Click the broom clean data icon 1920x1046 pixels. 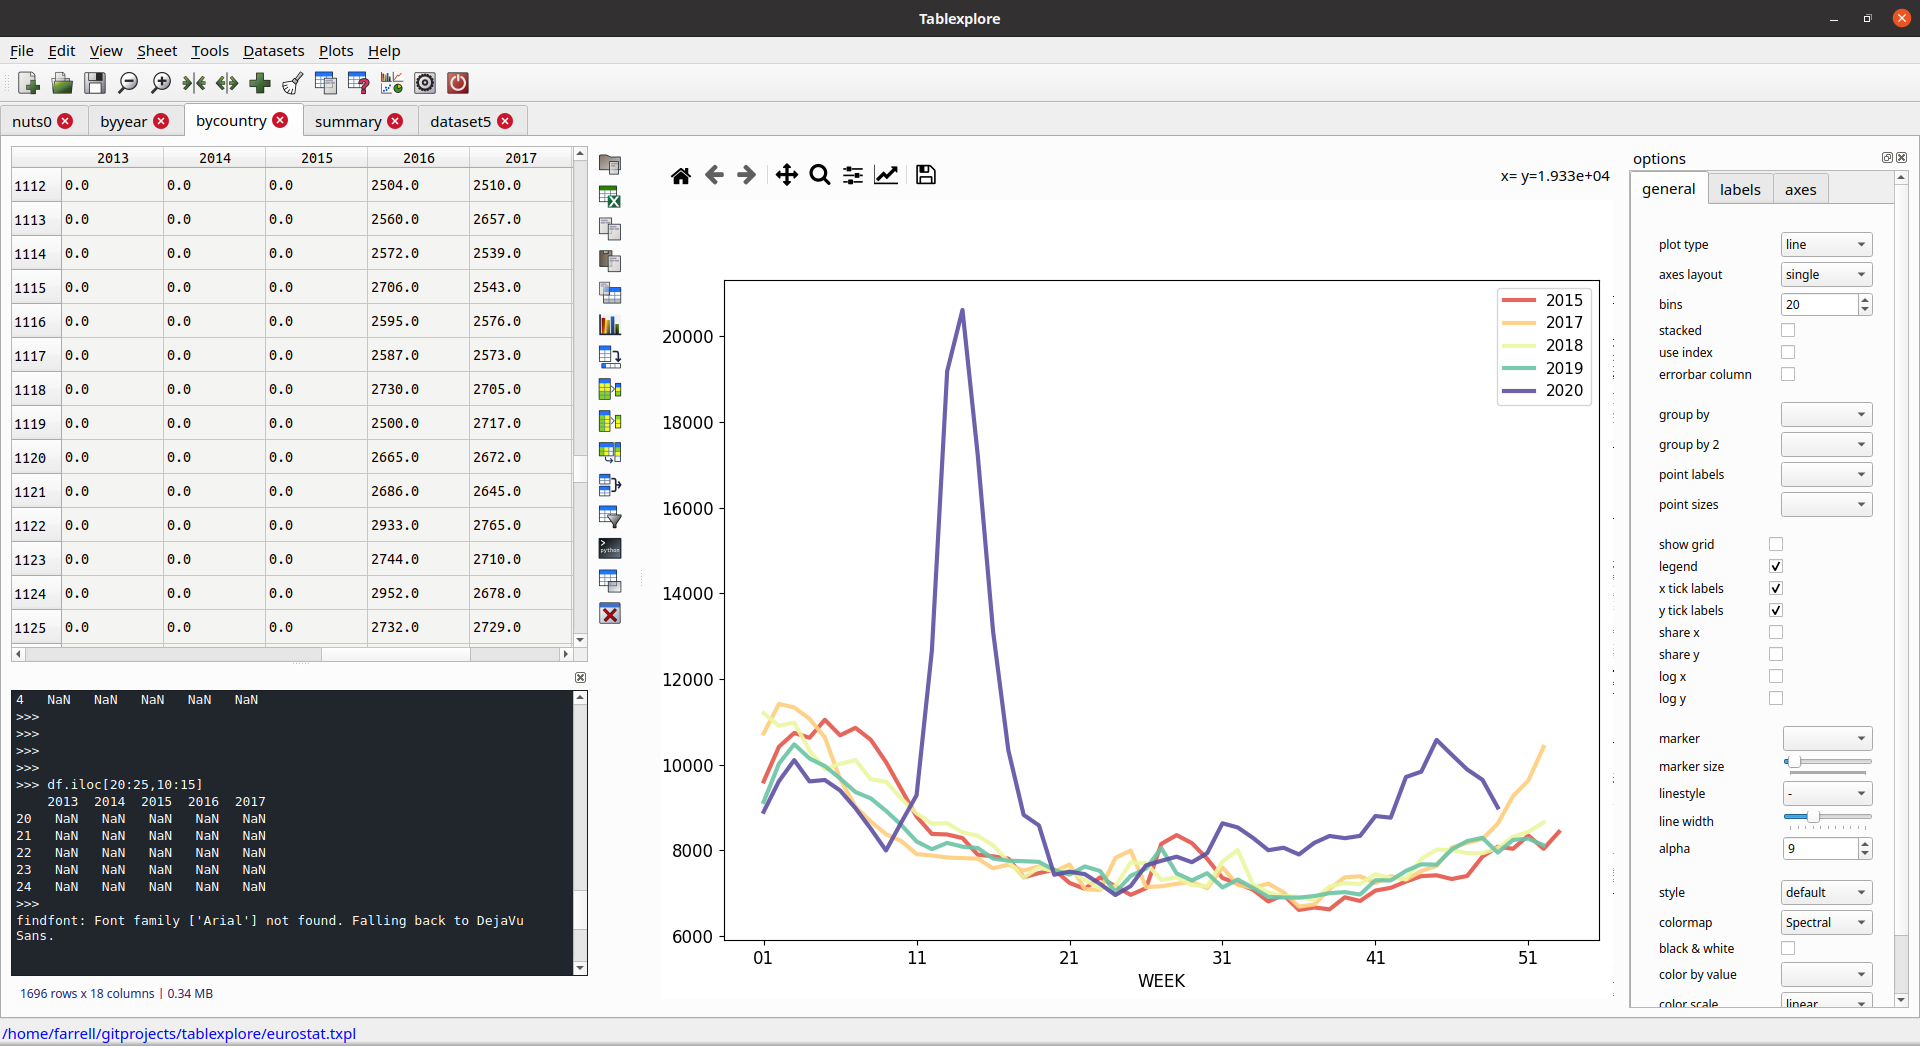tap(293, 83)
